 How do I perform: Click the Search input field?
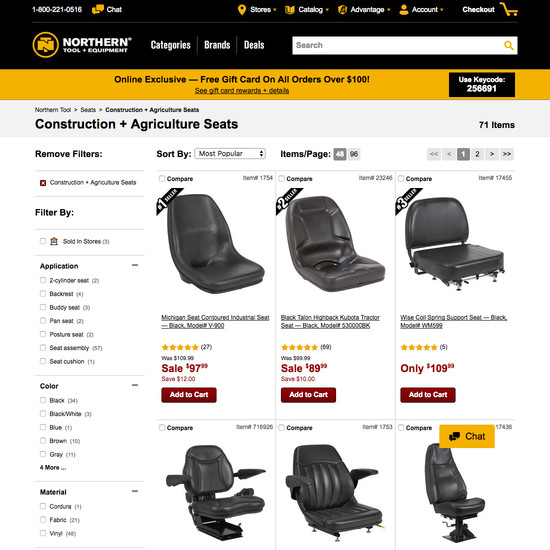pos(397,45)
